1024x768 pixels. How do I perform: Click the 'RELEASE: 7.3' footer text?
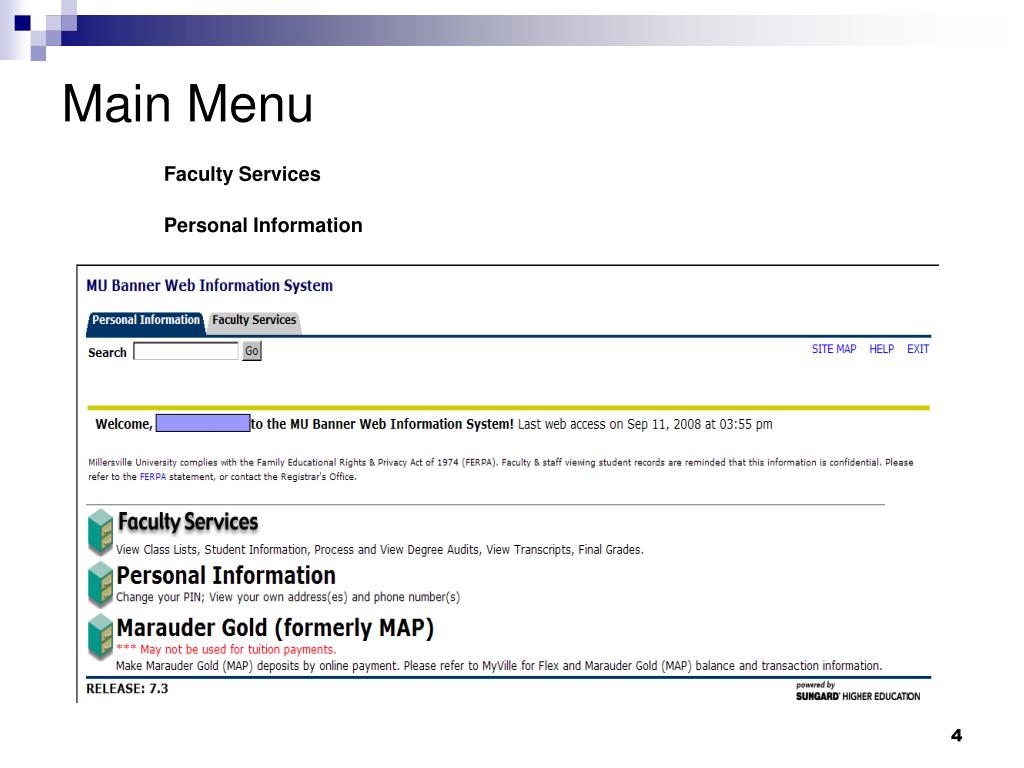[127, 689]
